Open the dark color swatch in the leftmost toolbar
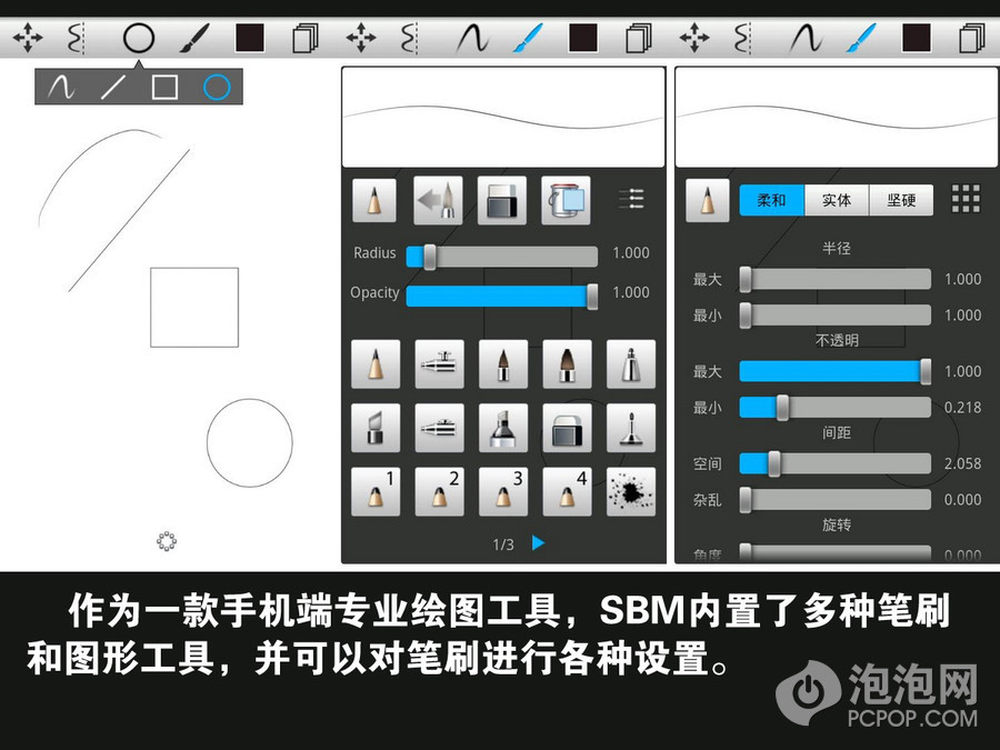Image resolution: width=1000 pixels, height=750 pixels. tap(249, 39)
